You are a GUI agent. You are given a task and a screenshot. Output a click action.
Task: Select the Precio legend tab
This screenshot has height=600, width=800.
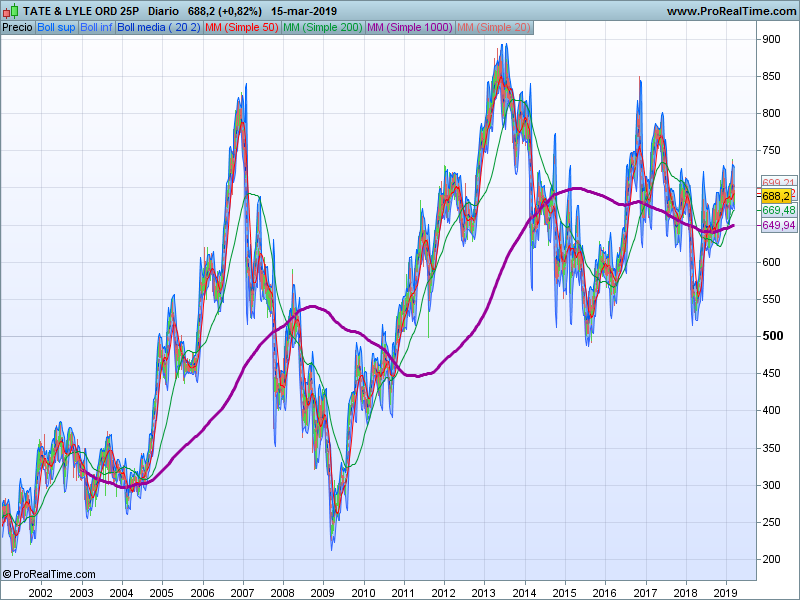[x=18, y=28]
